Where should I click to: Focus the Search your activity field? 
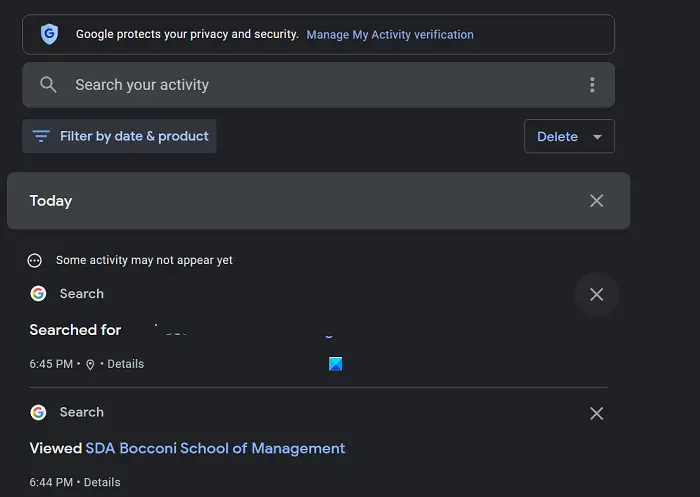coord(318,85)
